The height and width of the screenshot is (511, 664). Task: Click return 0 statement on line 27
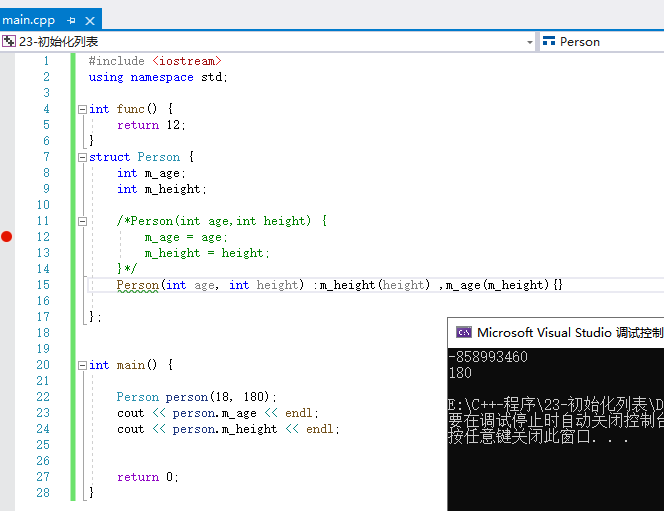(147, 477)
